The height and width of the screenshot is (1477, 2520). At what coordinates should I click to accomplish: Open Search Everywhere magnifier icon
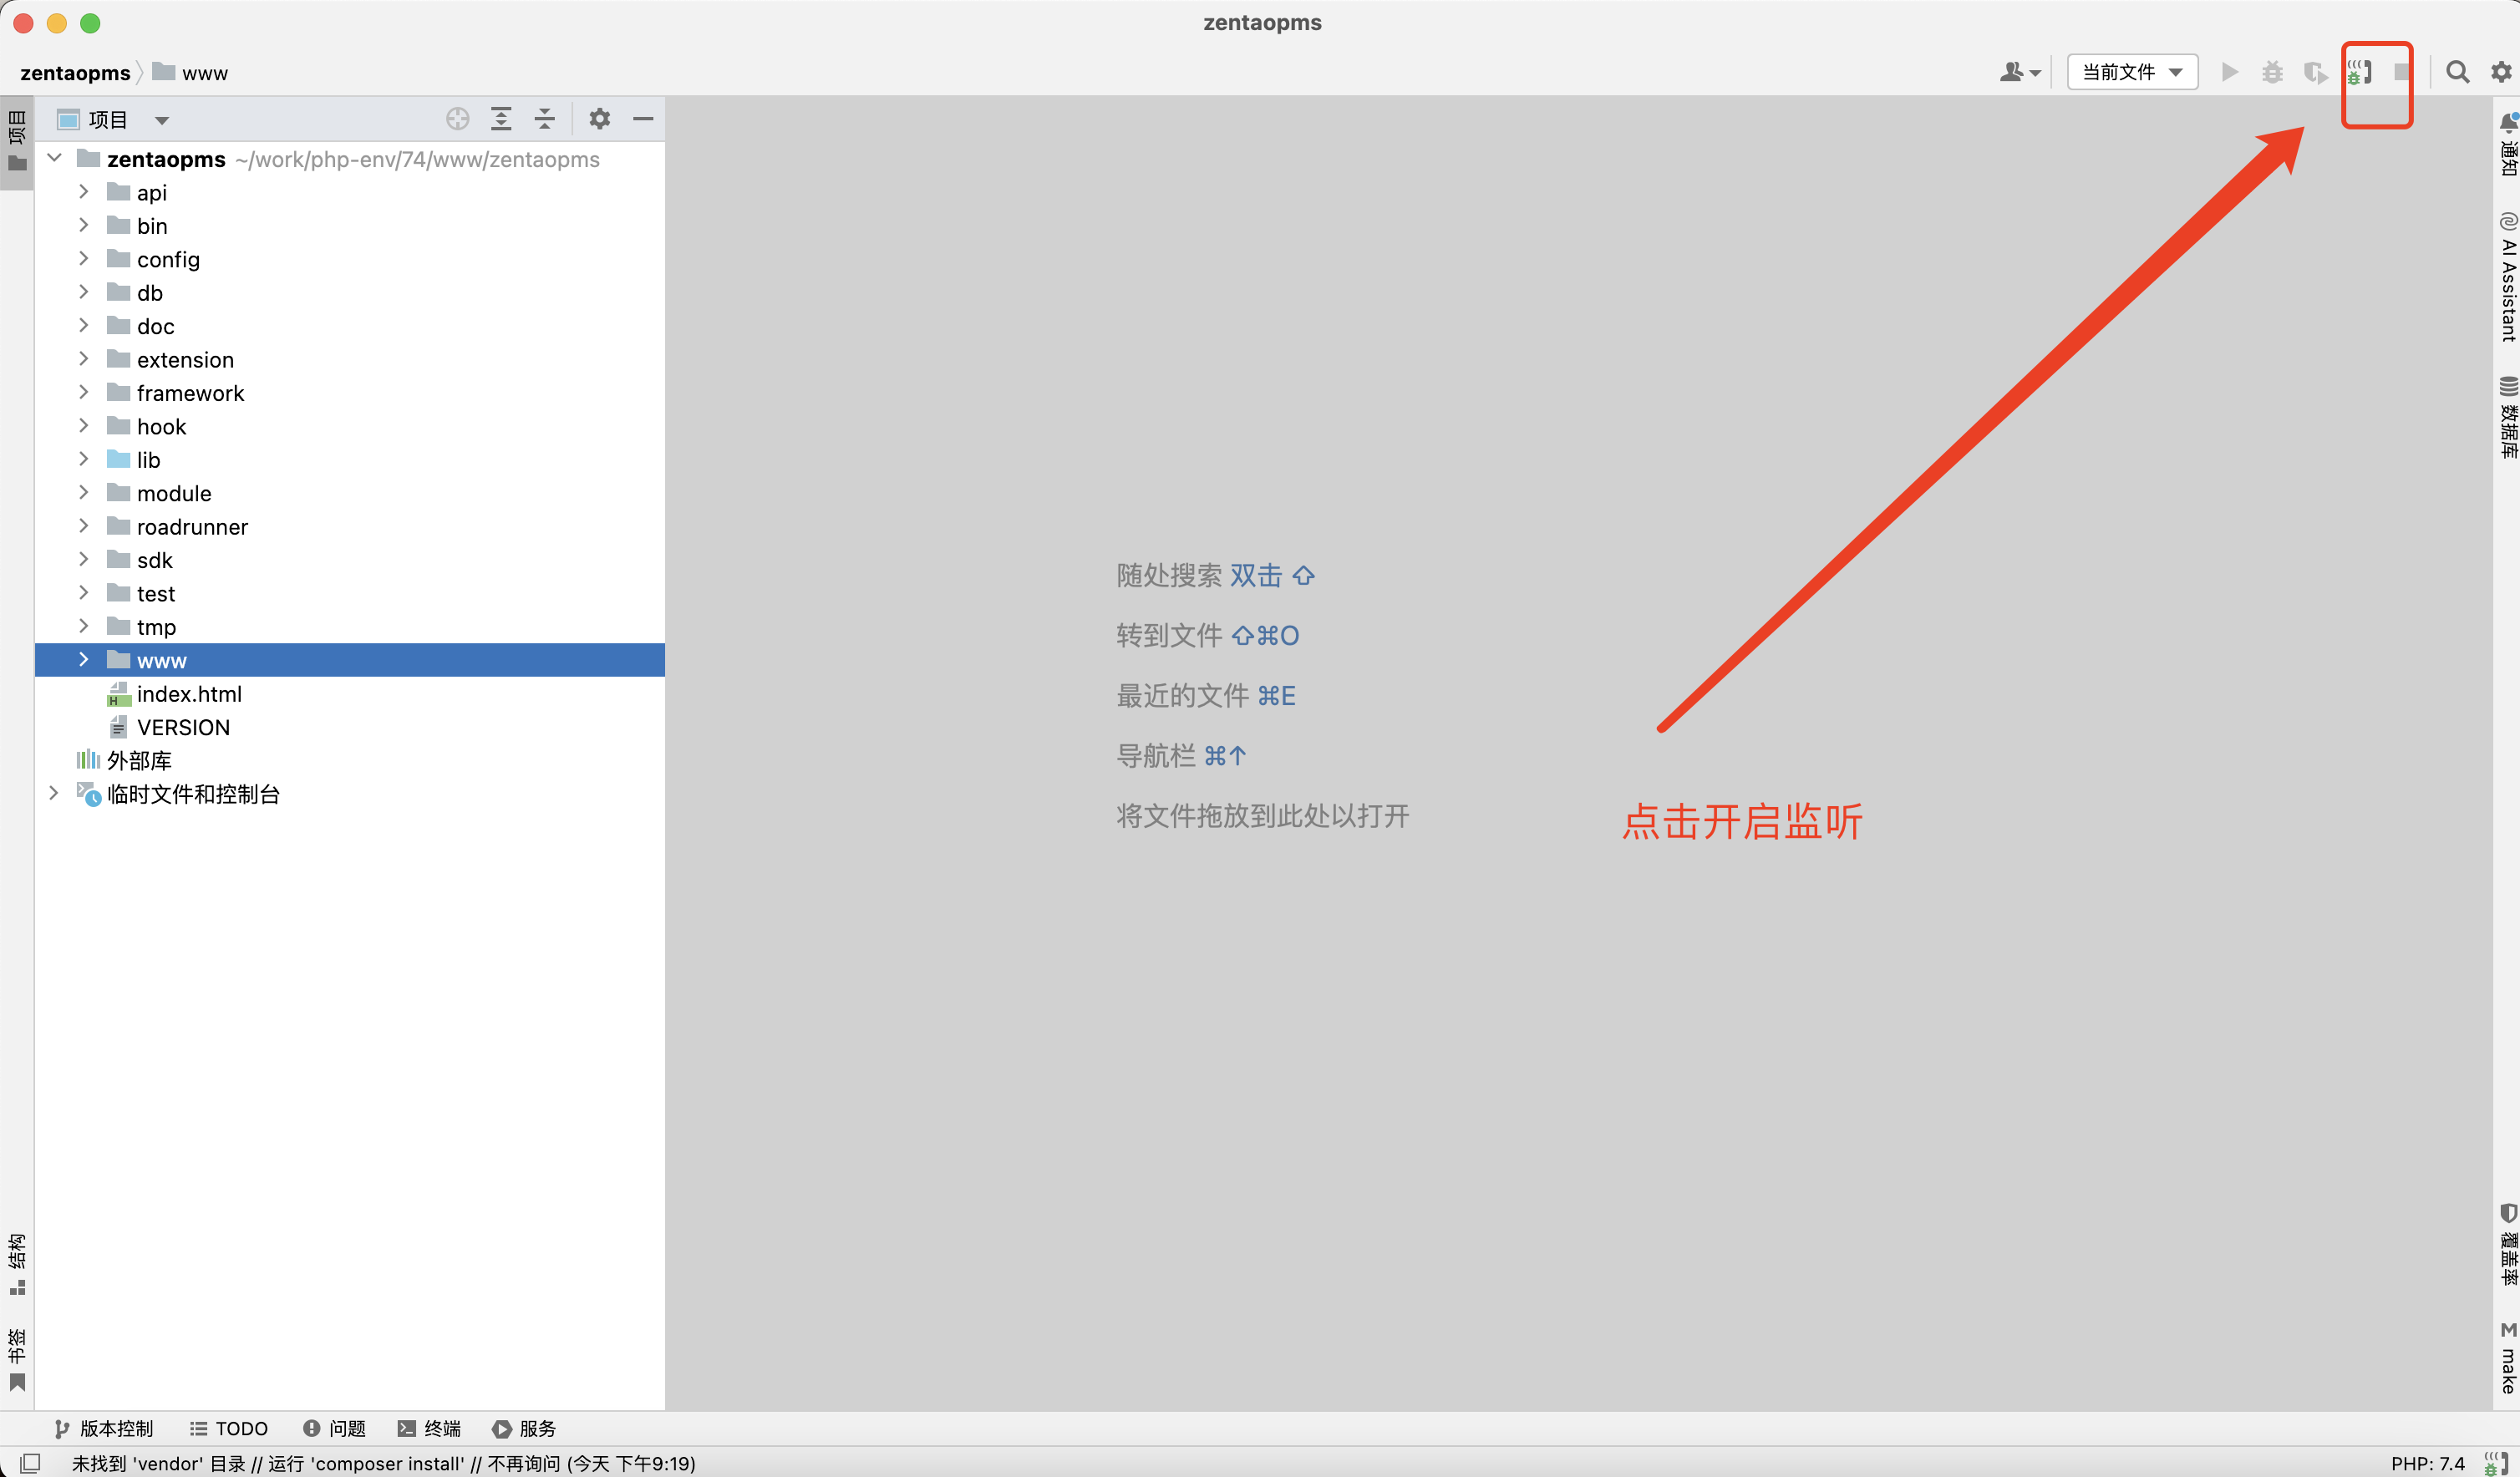click(2457, 72)
